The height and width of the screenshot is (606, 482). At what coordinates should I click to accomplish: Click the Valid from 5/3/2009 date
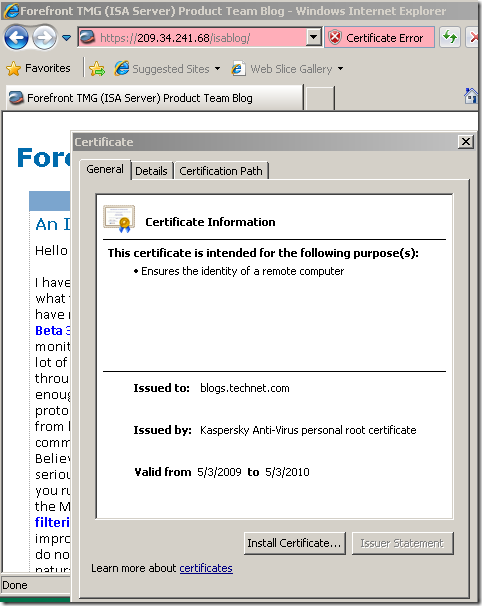[x=219, y=472]
